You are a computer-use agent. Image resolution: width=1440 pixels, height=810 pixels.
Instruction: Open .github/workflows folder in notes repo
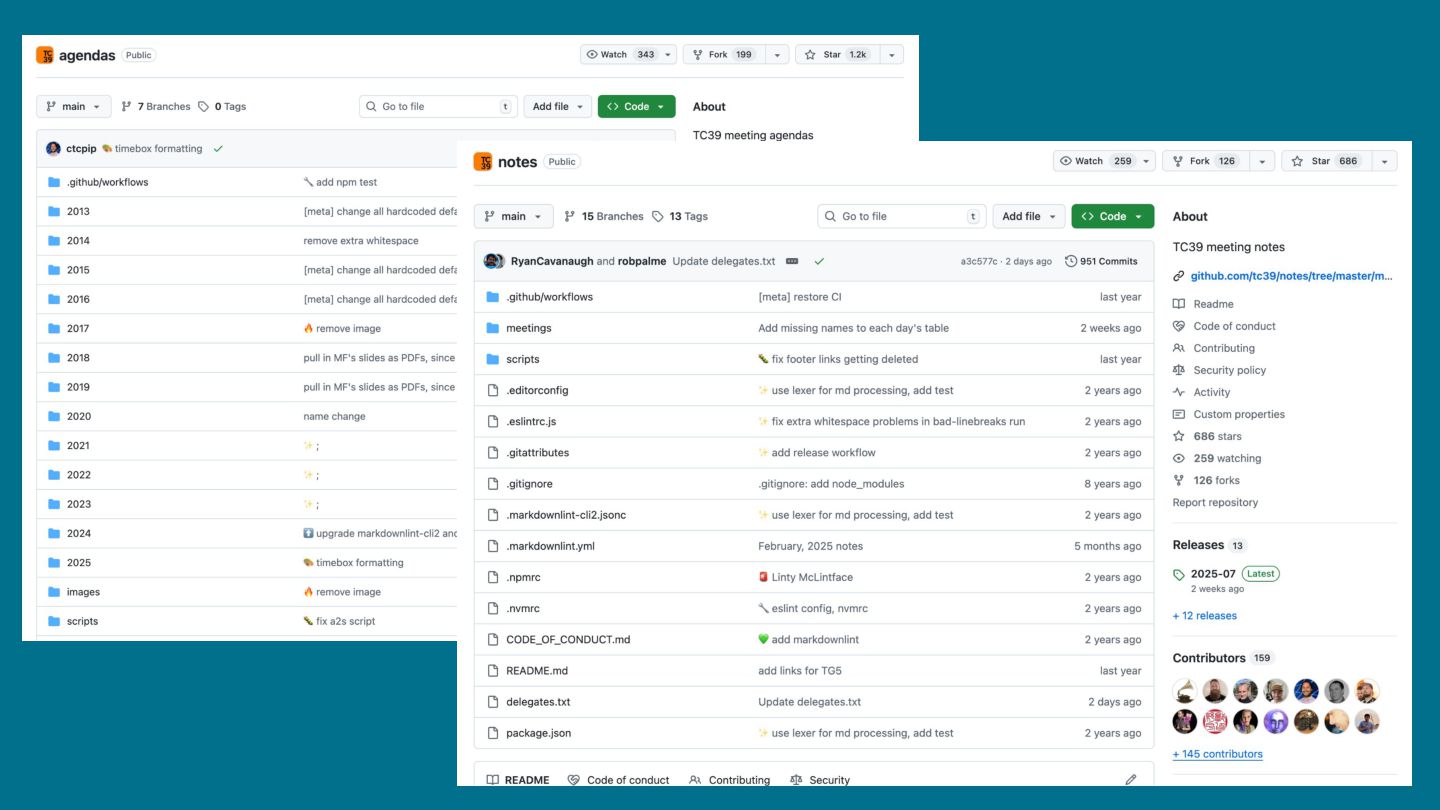549,297
